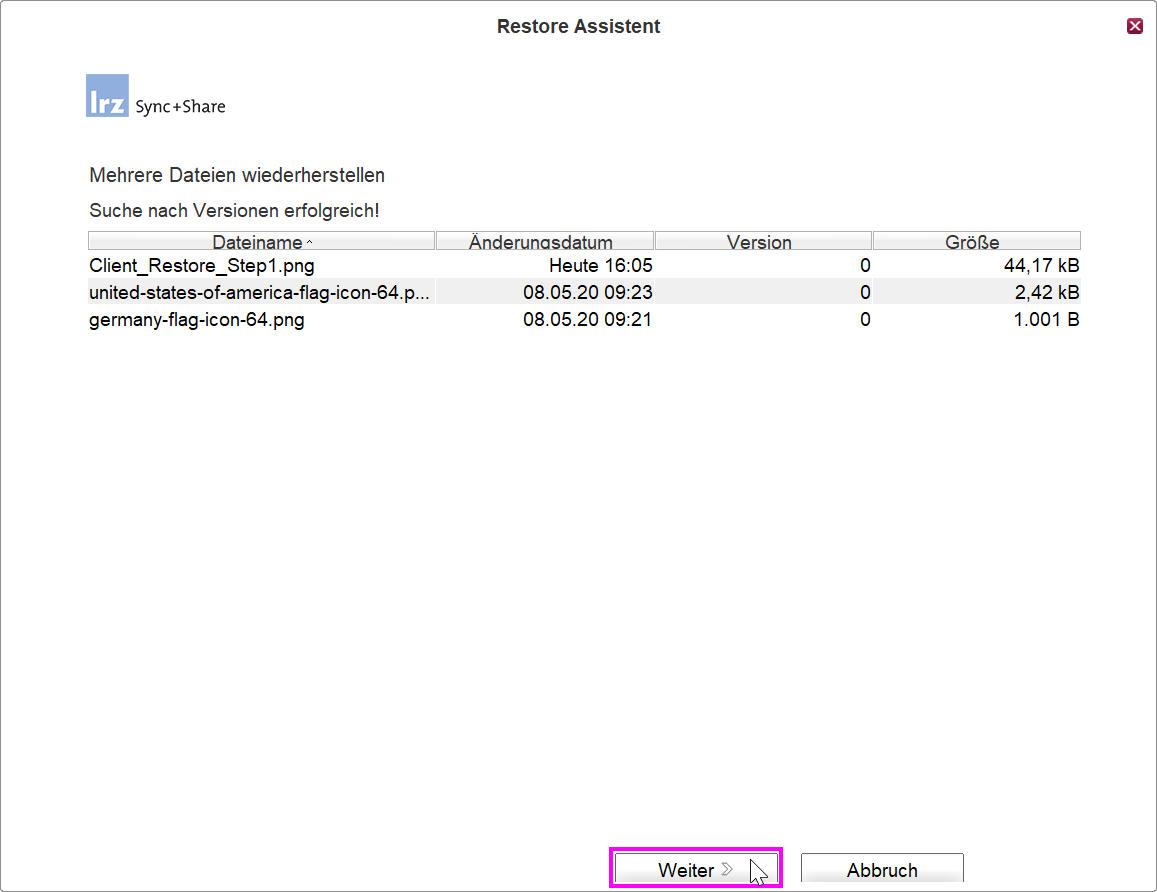Viewport: 1157px width, 892px height.
Task: Sort by Dateiname column header
Action: 257,242
